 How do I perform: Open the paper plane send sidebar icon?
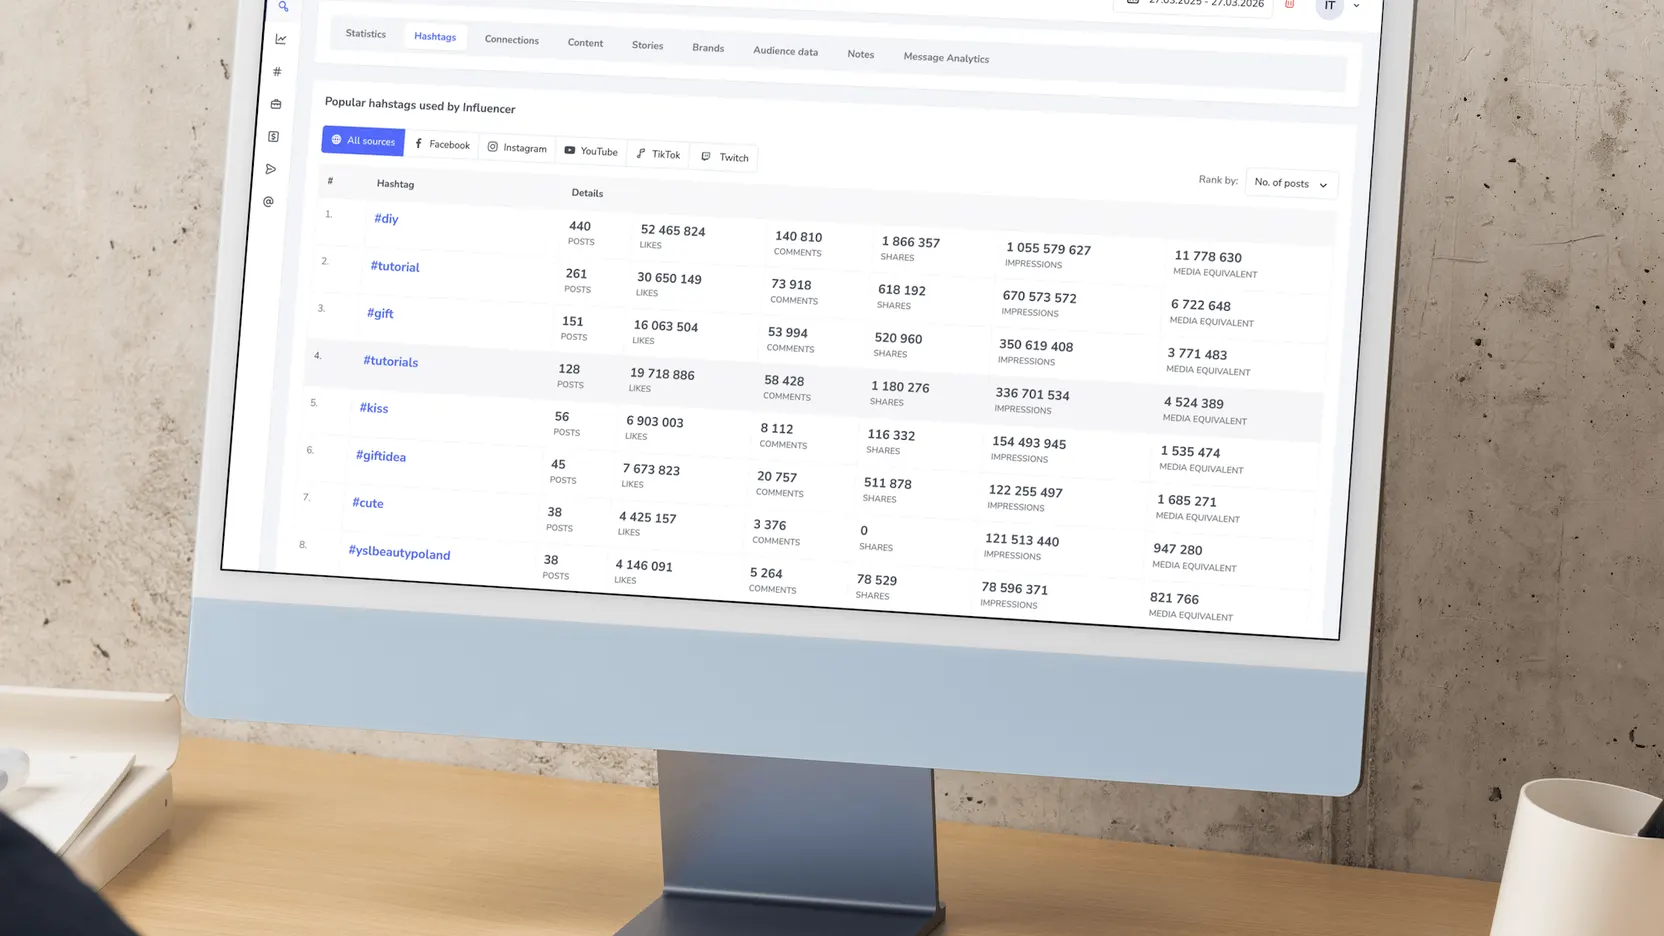271,169
